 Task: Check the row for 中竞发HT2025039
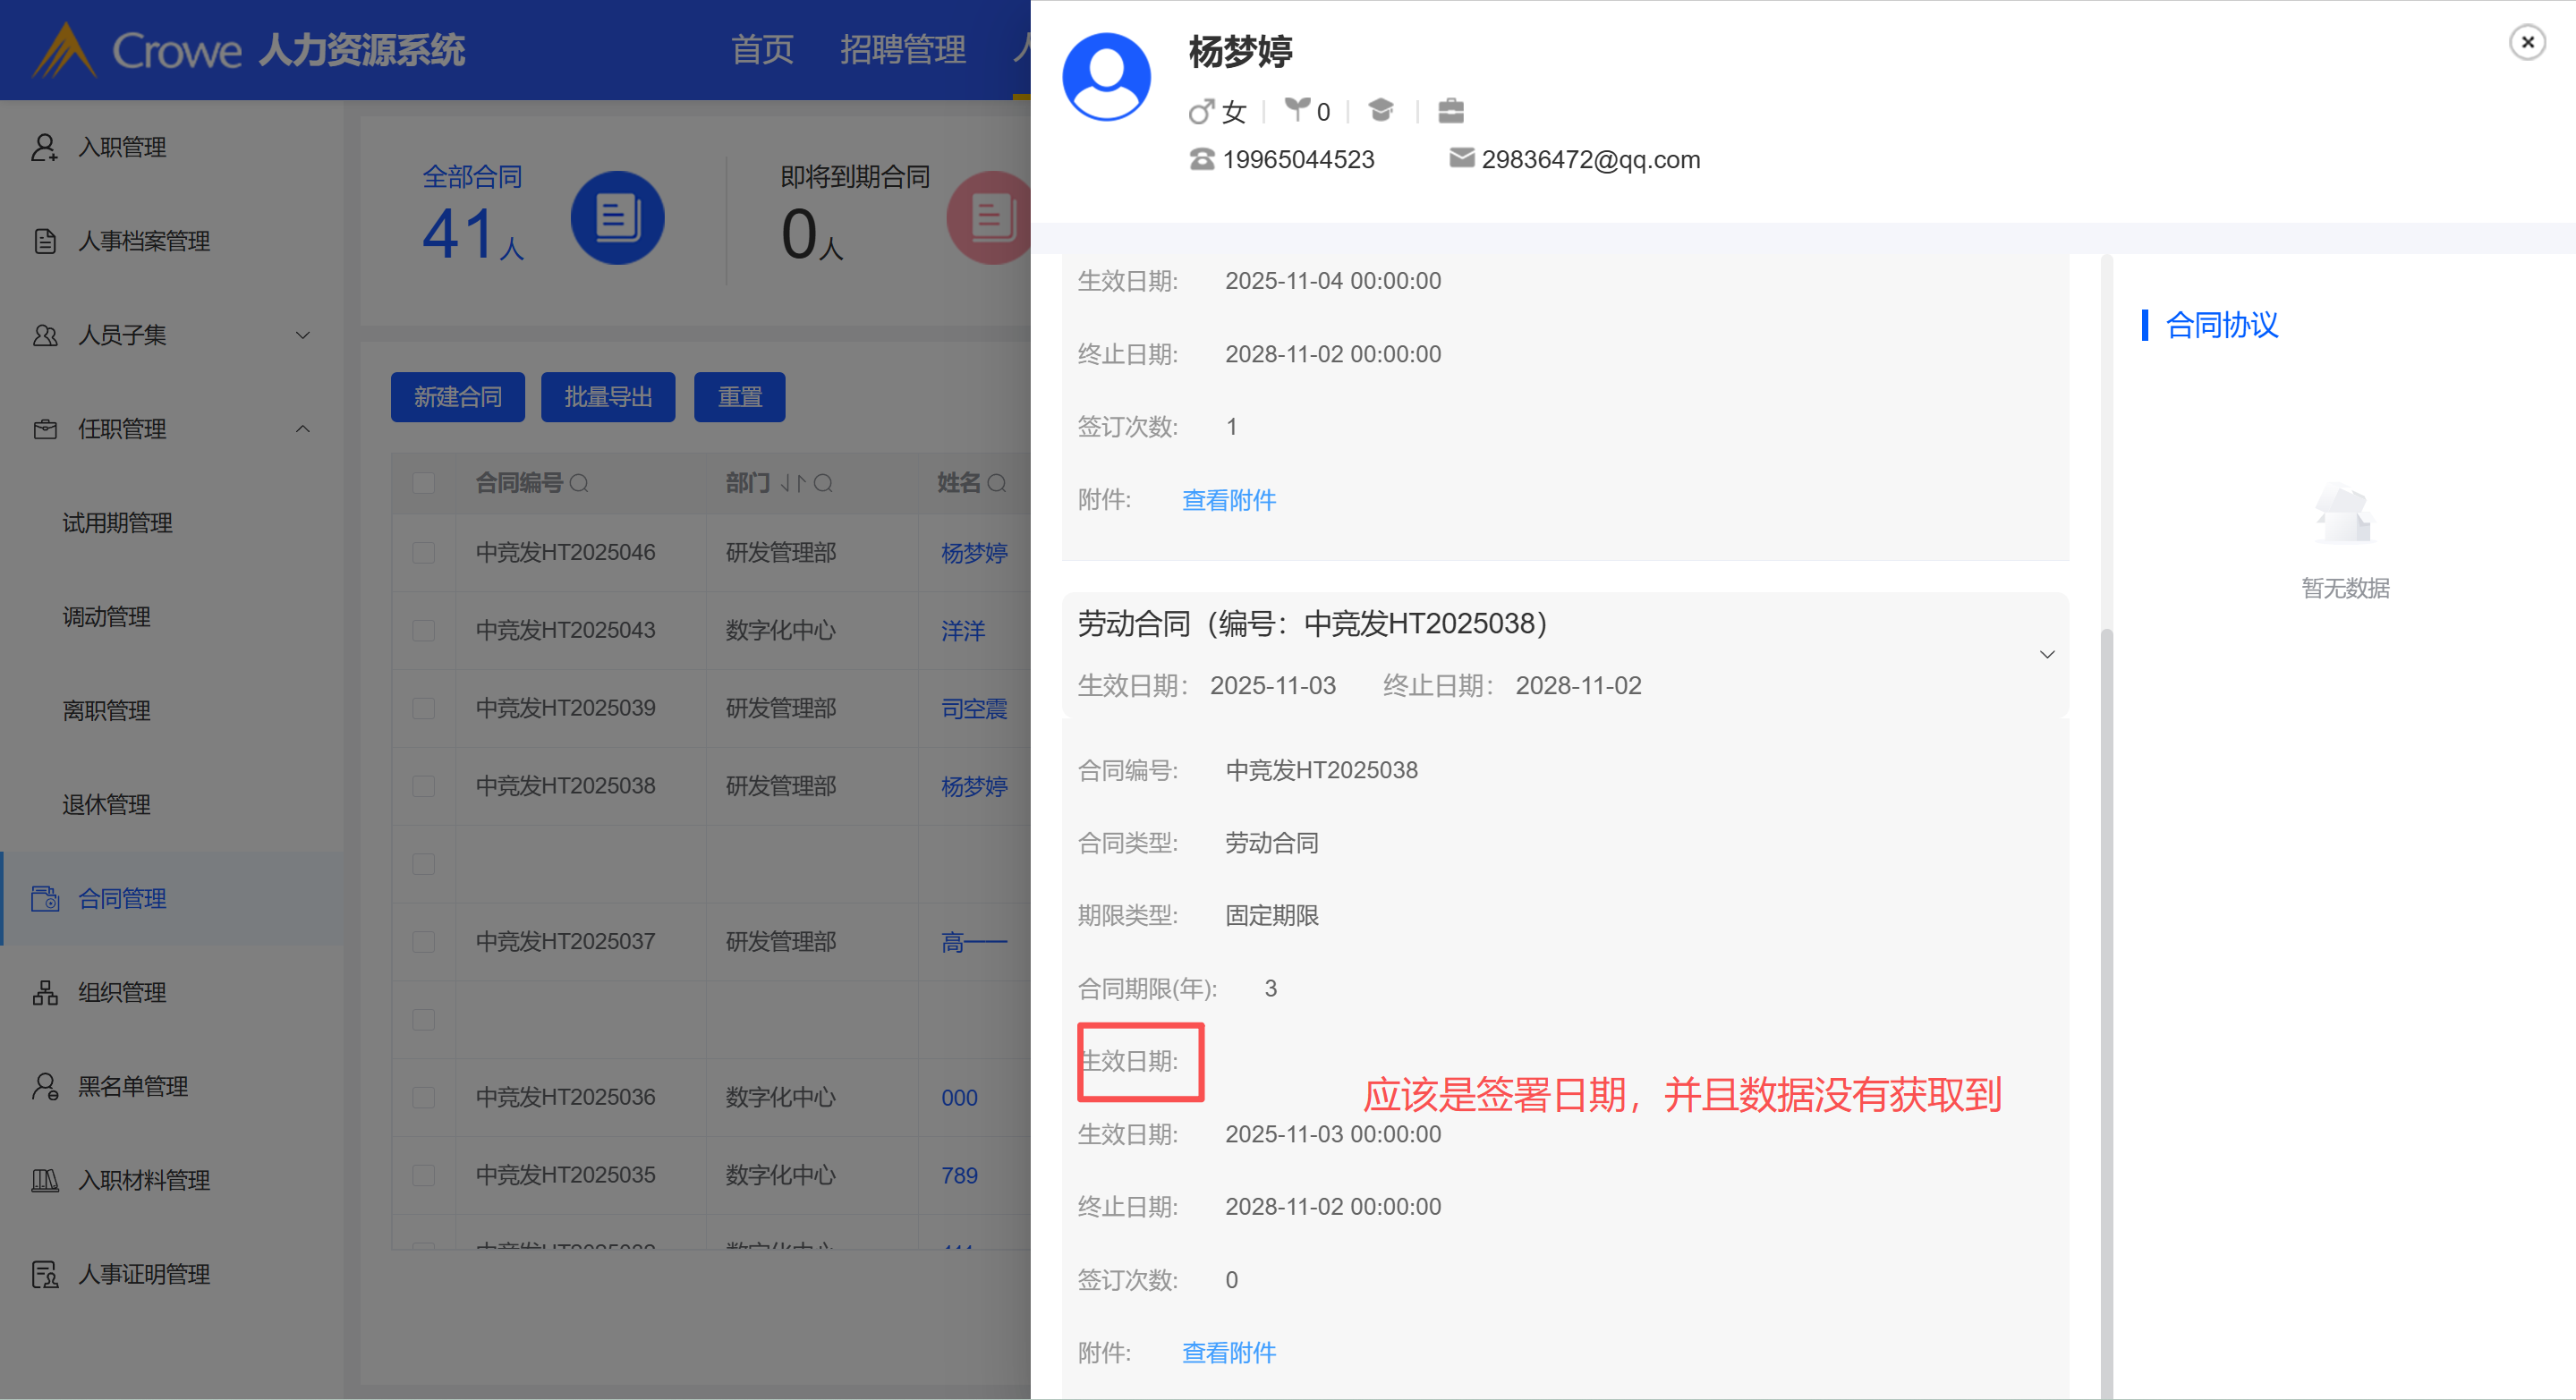click(424, 709)
